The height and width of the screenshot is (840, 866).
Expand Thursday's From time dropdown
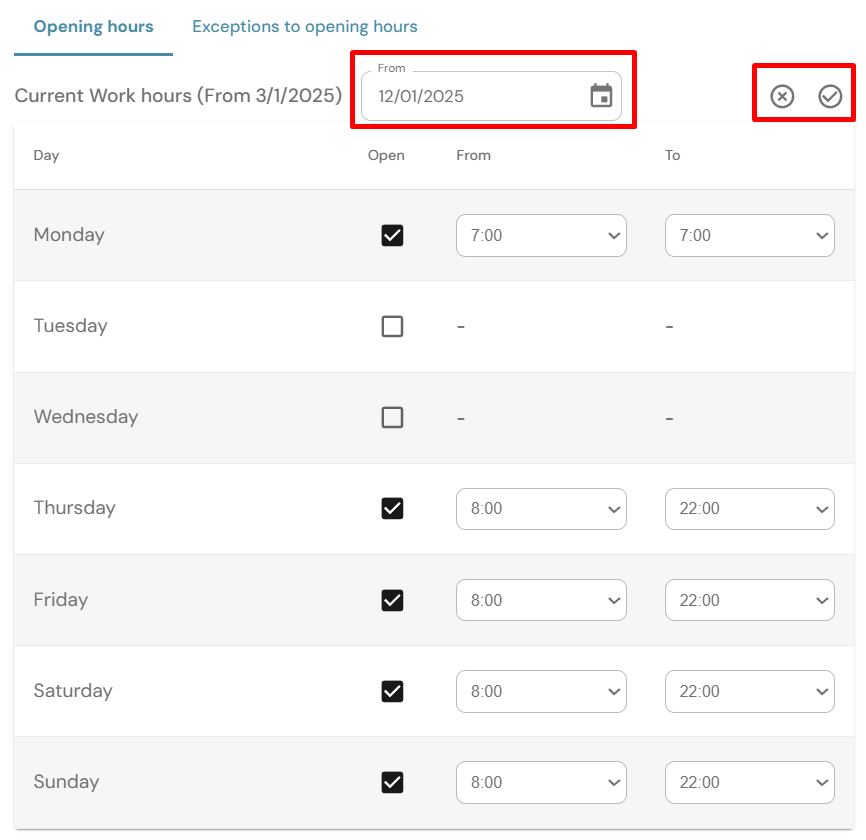coord(541,508)
